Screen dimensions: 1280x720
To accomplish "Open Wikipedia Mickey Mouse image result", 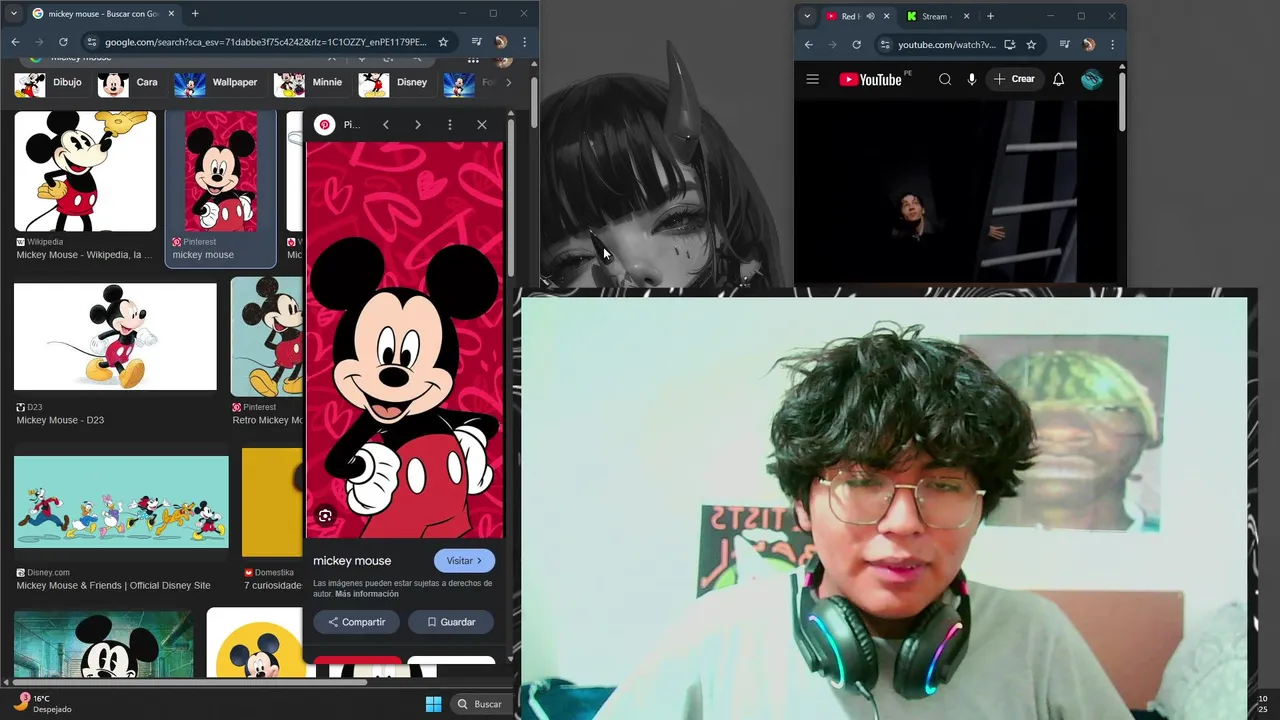I will click(x=85, y=171).
